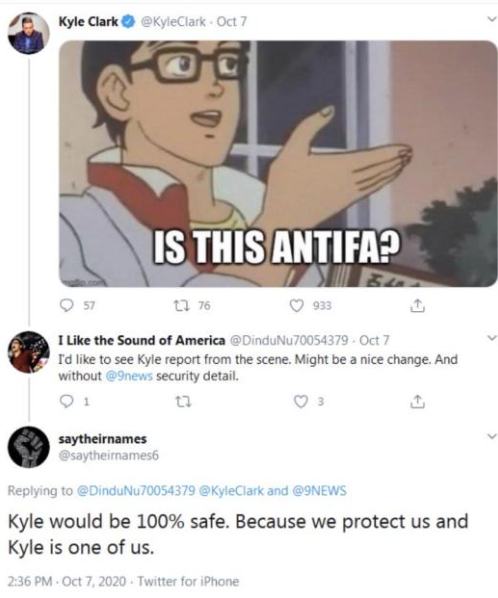The height and width of the screenshot is (598, 498).
Task: Expand options menu for Kyle Clark's tweet
Action: (x=492, y=19)
